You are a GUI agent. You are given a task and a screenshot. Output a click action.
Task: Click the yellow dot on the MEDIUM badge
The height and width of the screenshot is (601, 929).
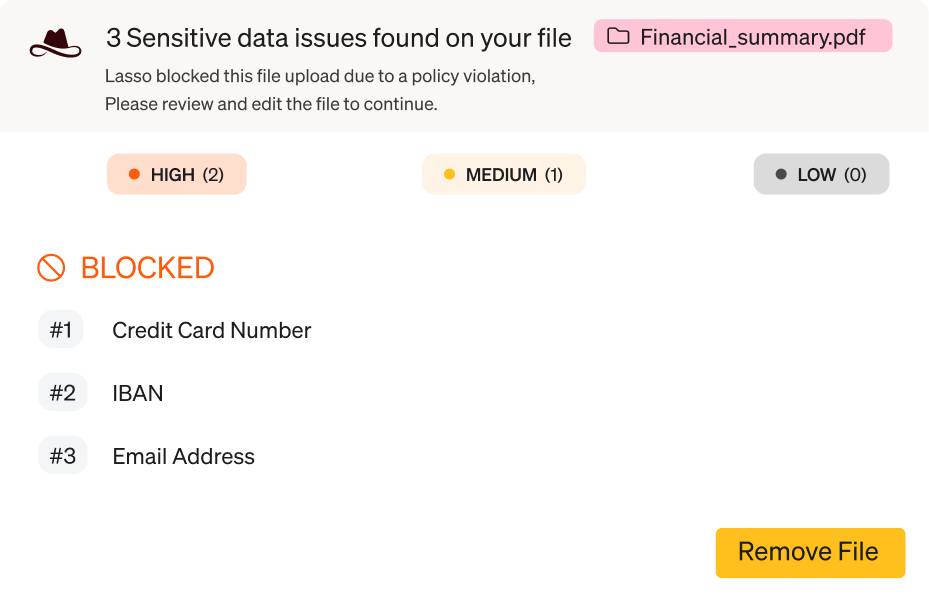tap(449, 174)
